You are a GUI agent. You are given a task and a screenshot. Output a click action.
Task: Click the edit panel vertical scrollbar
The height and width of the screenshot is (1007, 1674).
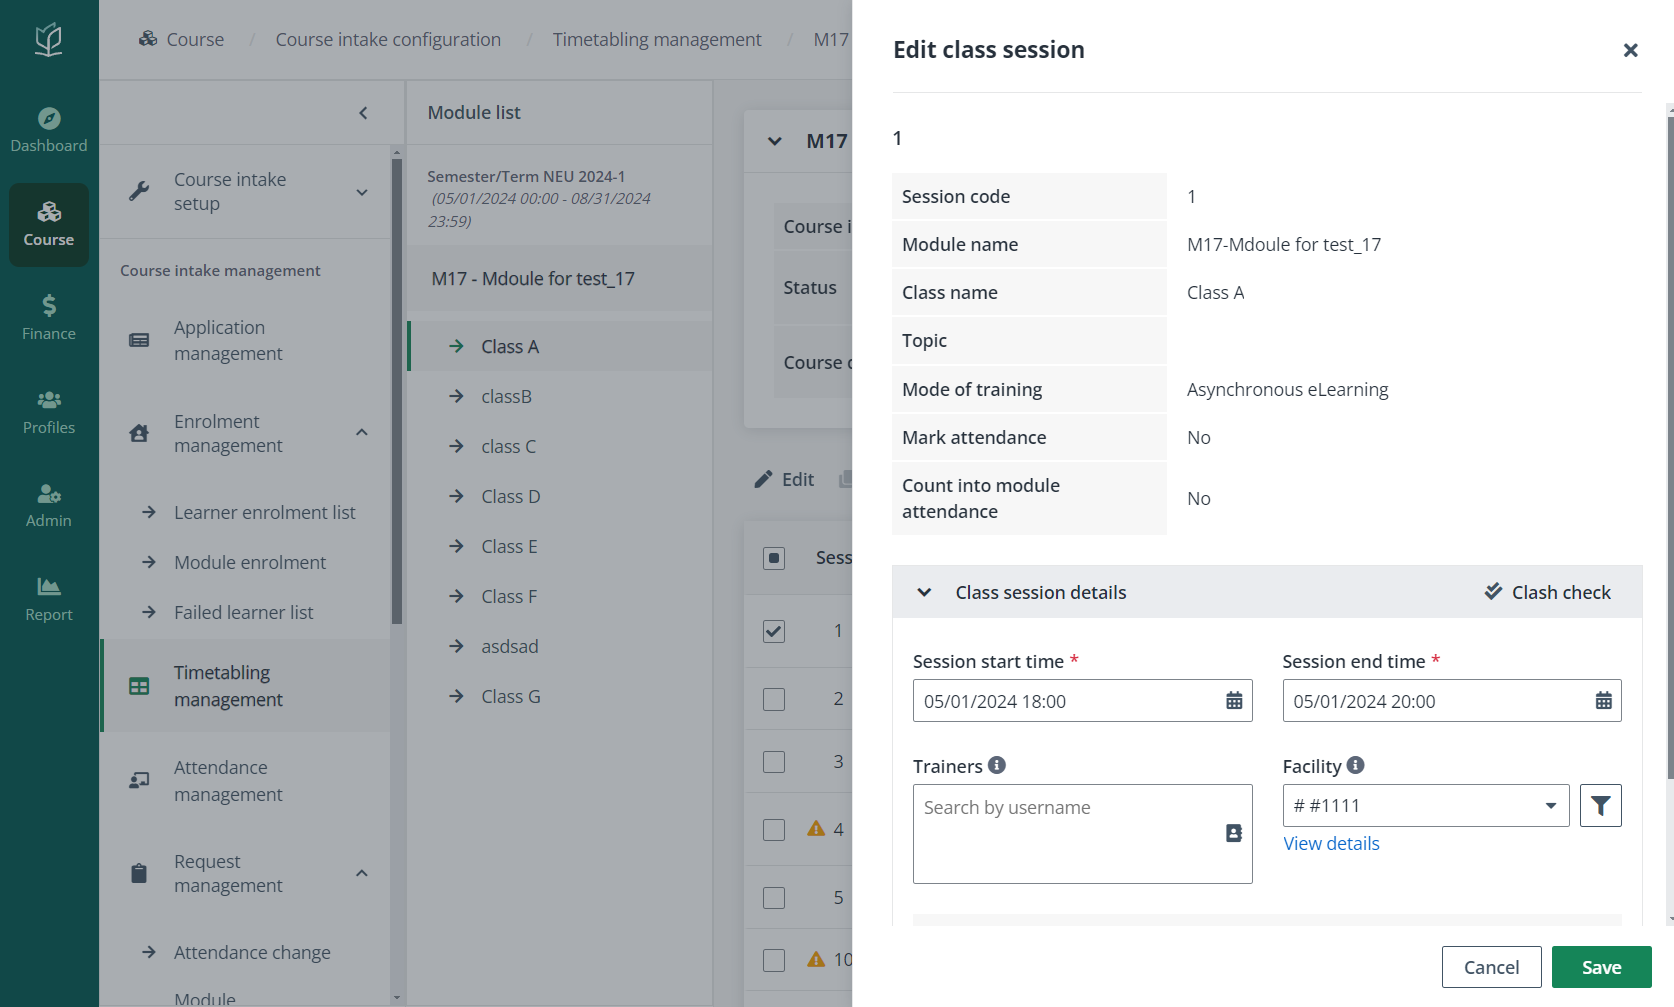(1670, 450)
